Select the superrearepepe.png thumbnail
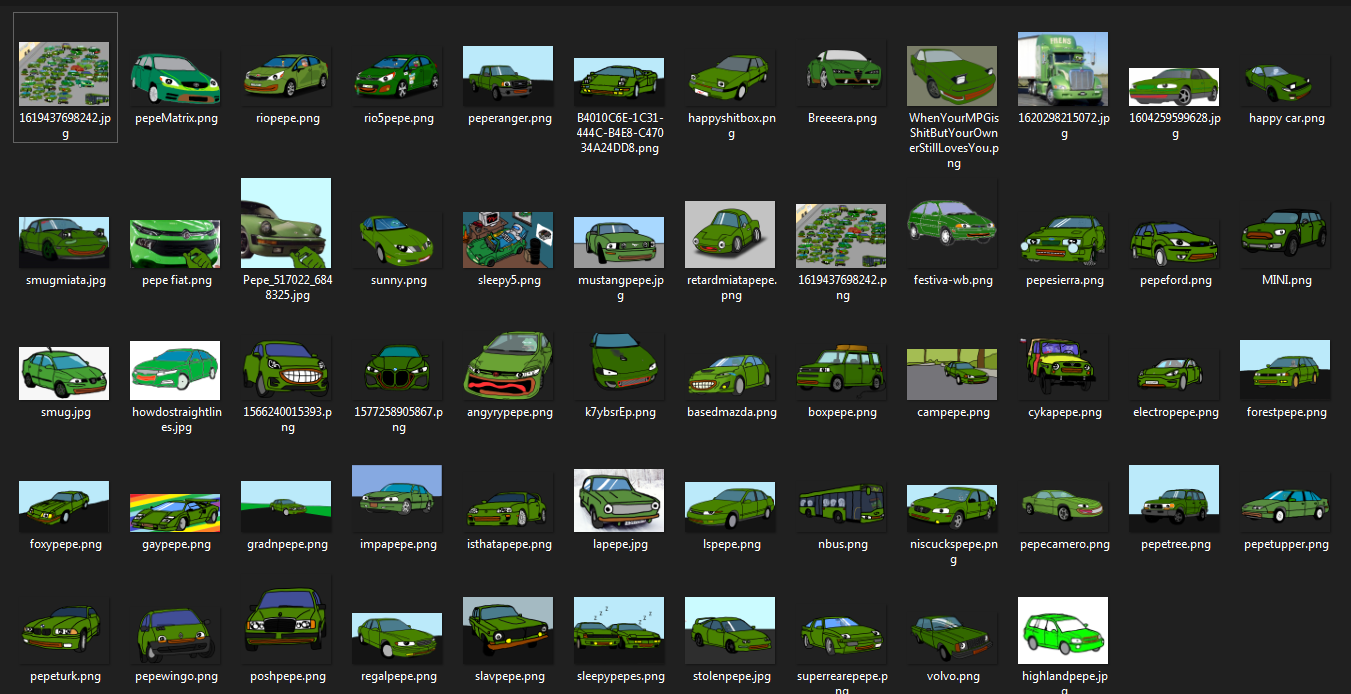The height and width of the screenshot is (694, 1351). pyautogui.click(x=842, y=638)
